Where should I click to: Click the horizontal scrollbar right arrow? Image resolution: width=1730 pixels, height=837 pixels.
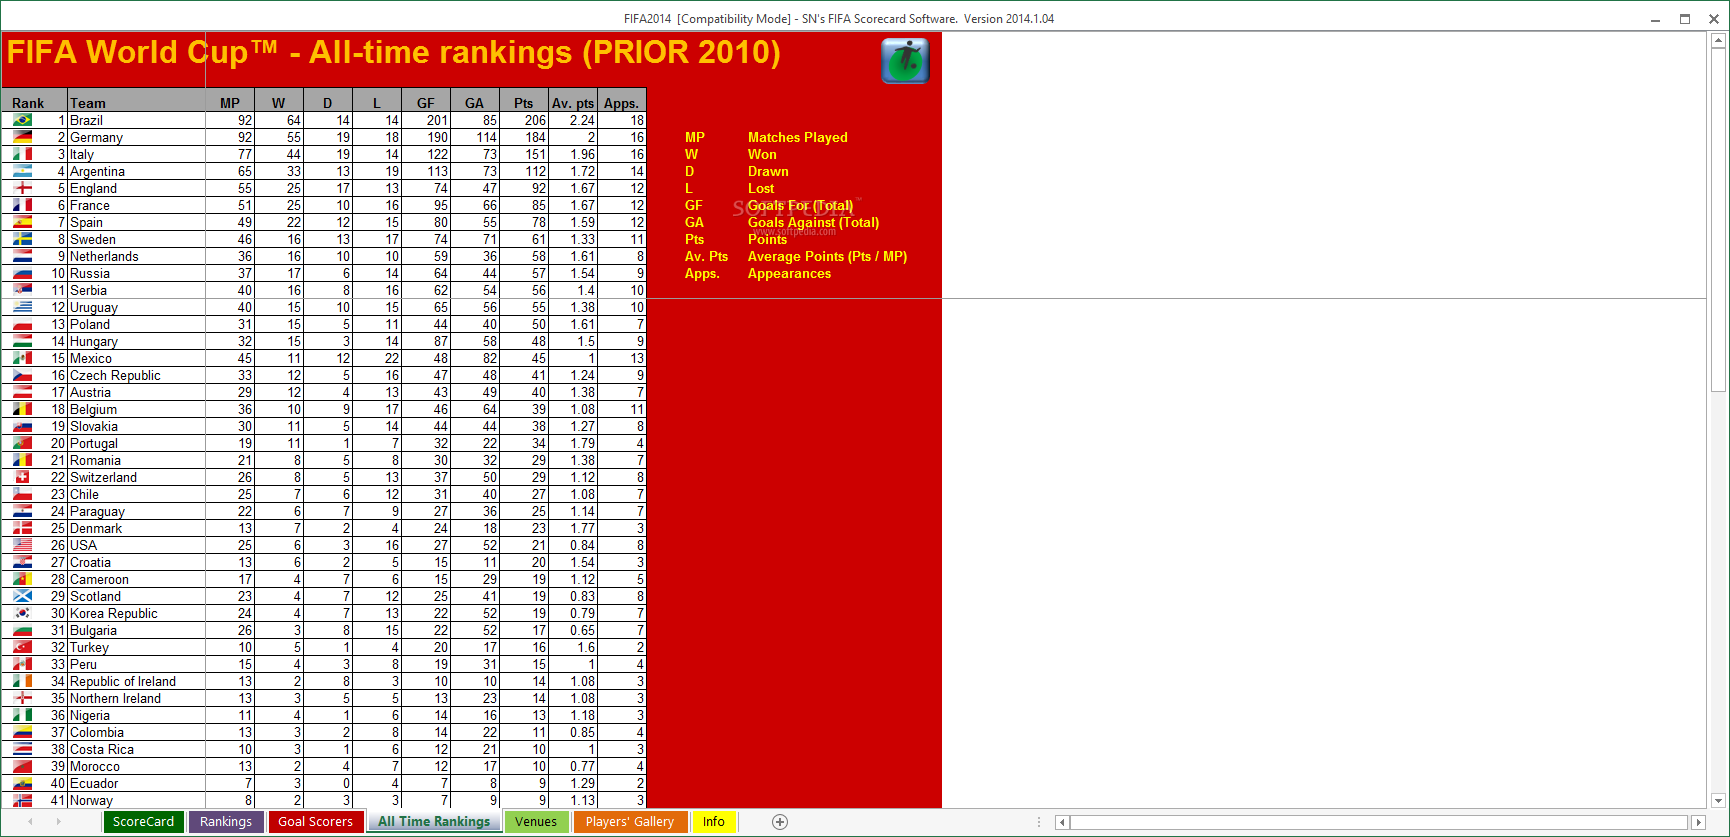click(1698, 822)
